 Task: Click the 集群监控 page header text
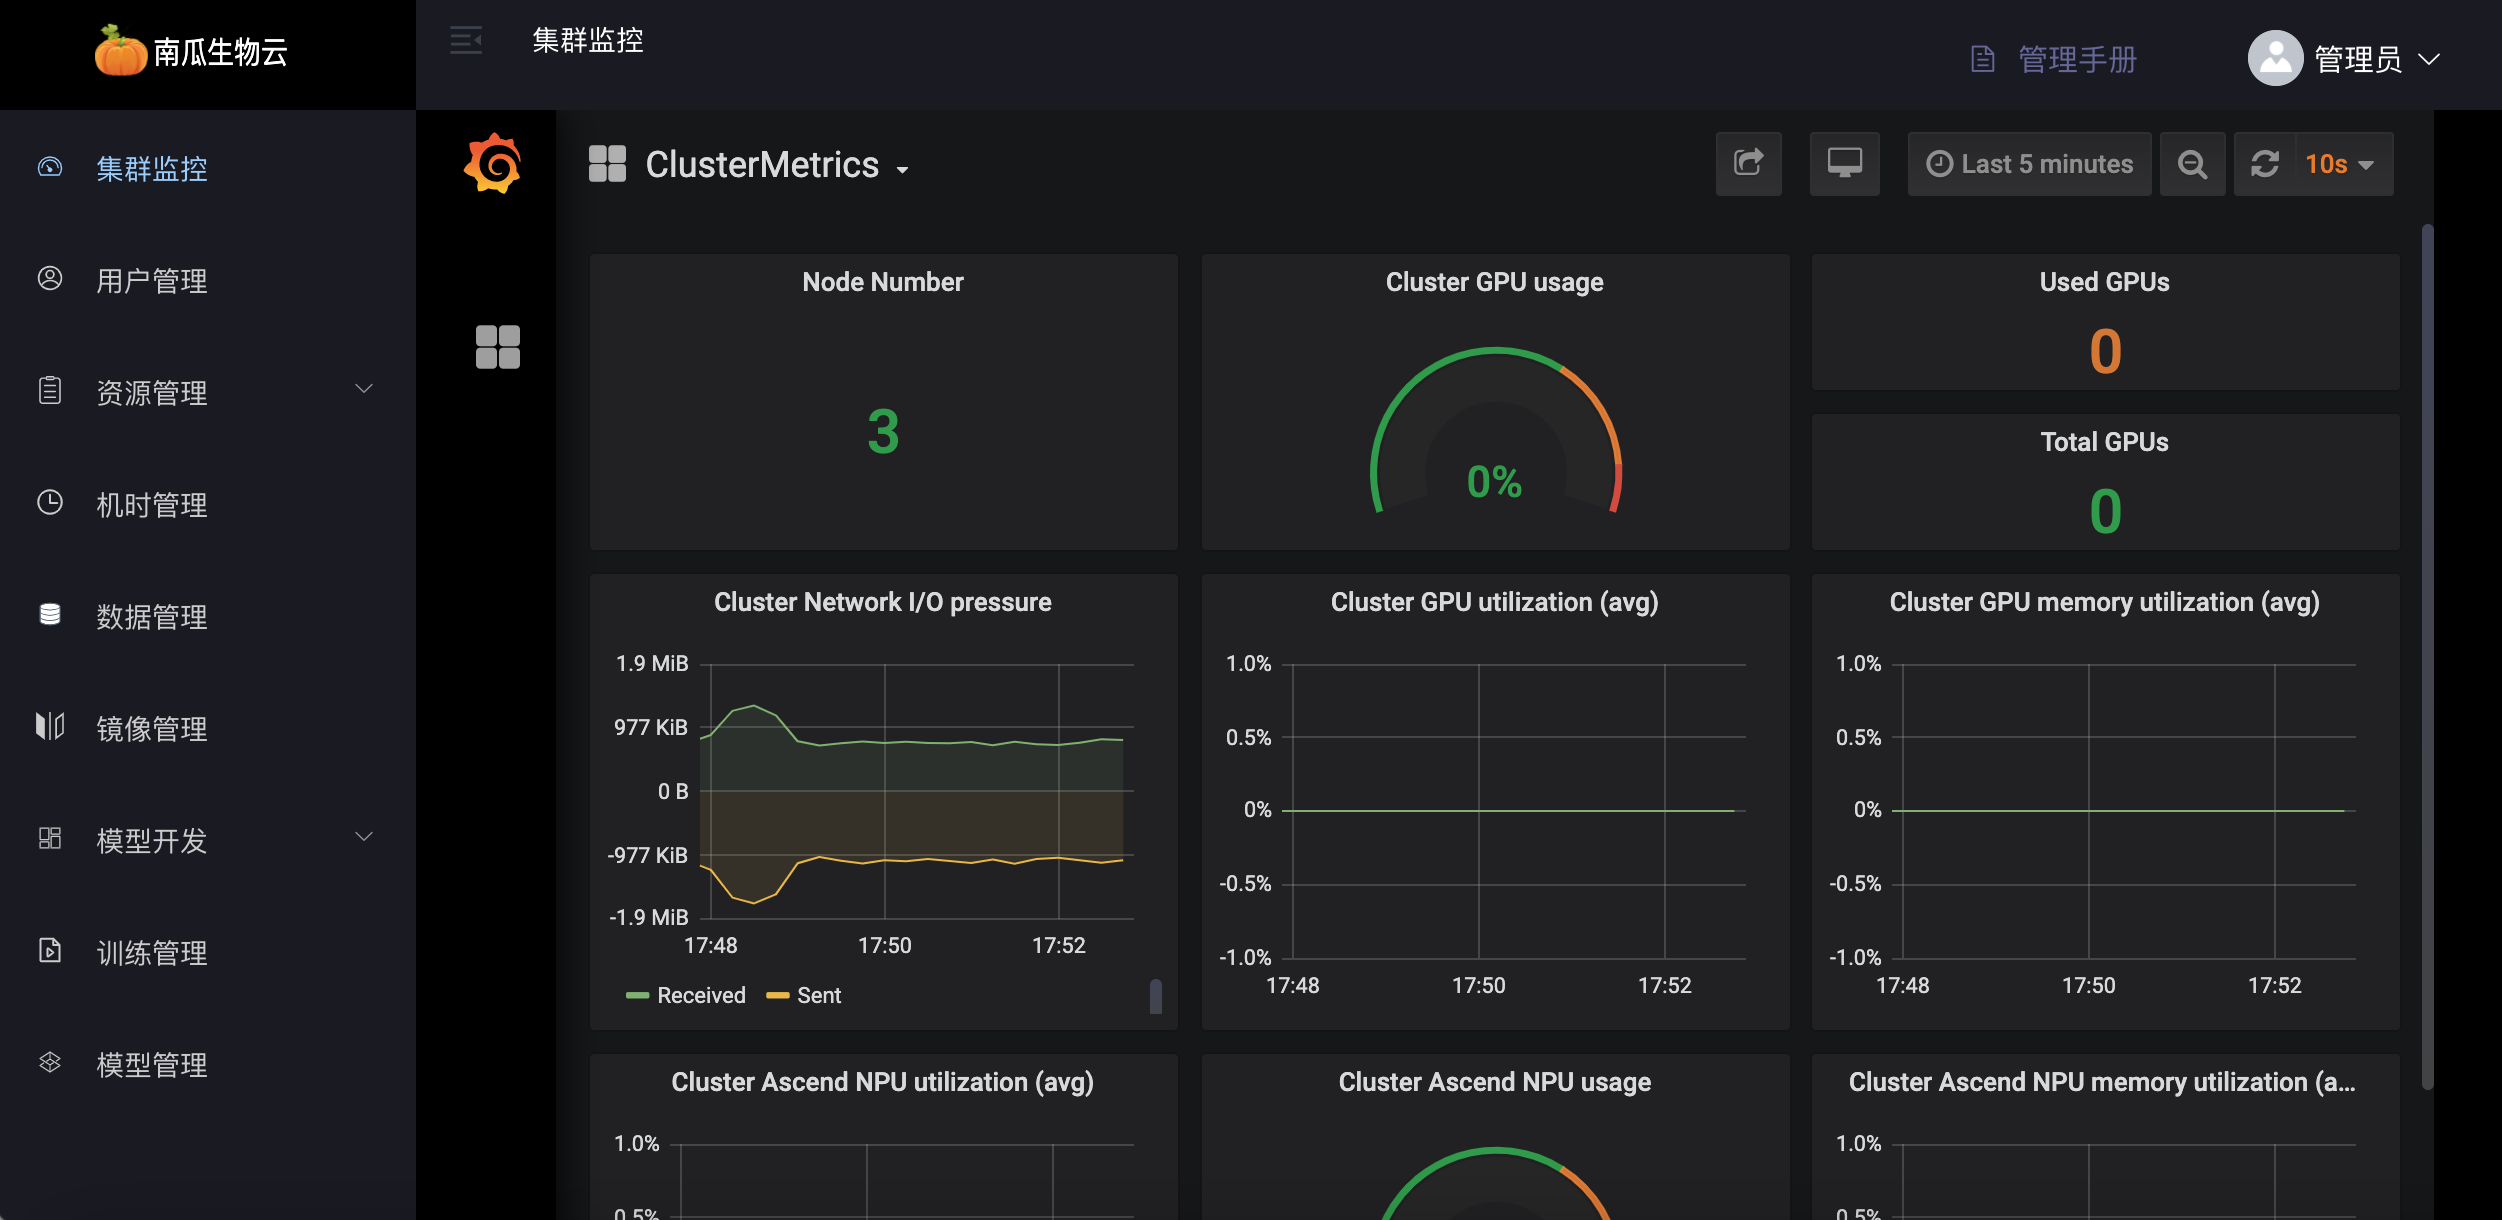(x=588, y=41)
